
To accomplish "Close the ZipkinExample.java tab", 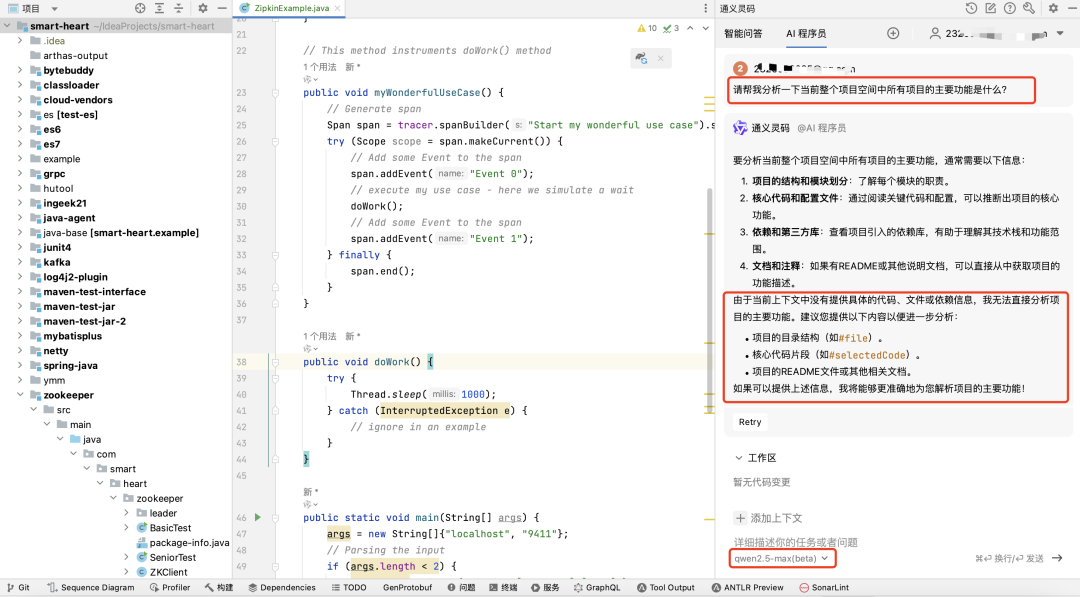I will [337, 8].
